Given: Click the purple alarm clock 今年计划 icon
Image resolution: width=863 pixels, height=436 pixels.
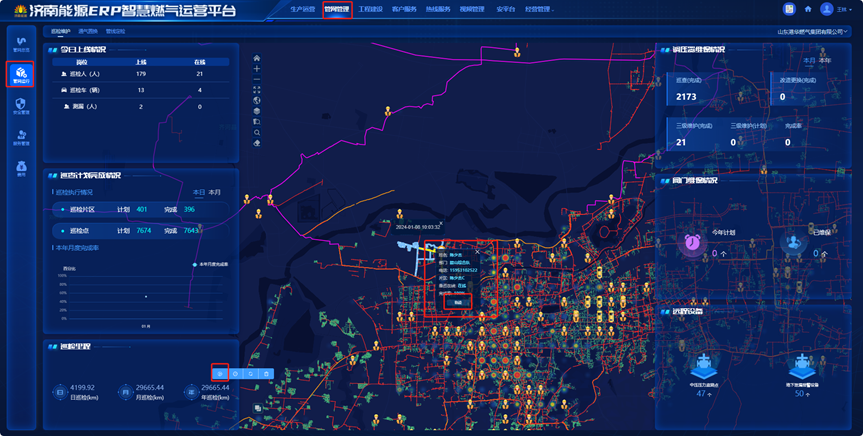Looking at the screenshot, I should [x=692, y=242].
